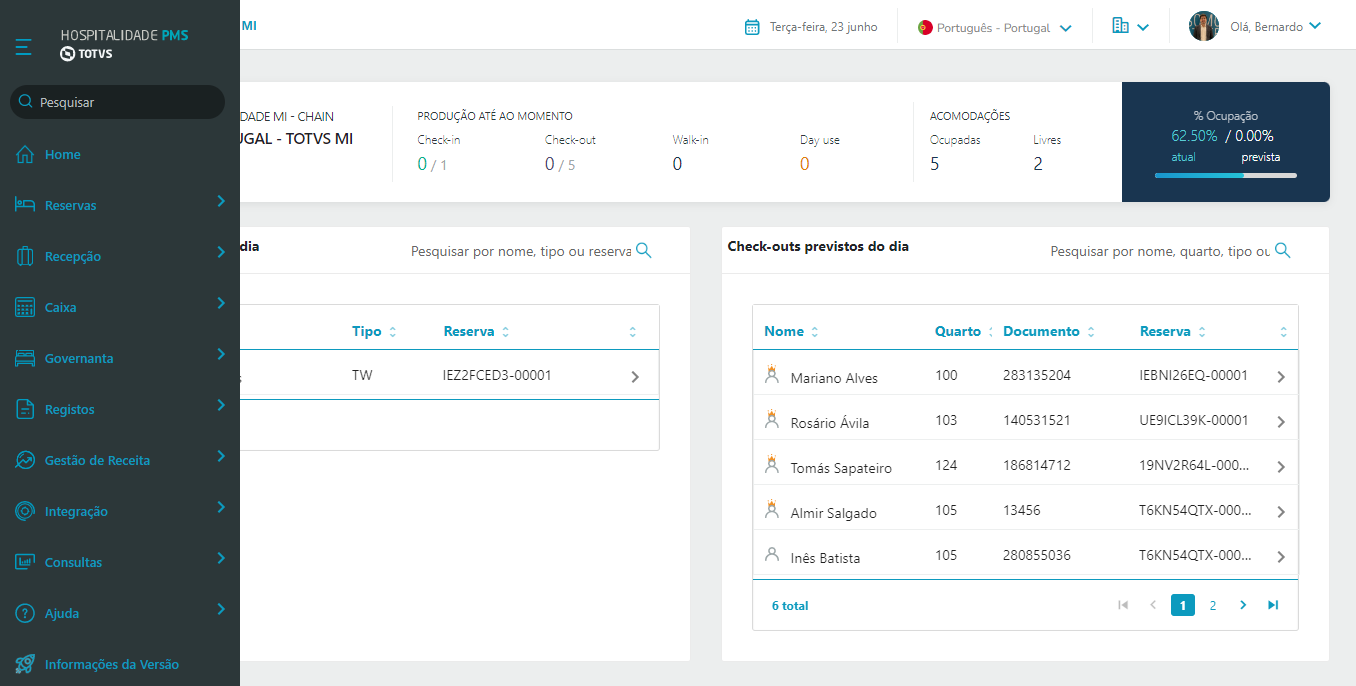Expand the Reservas submenu arrow

pos(221,203)
